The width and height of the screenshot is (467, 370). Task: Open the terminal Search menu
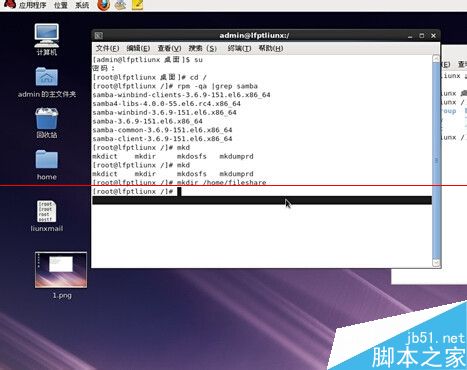point(203,48)
